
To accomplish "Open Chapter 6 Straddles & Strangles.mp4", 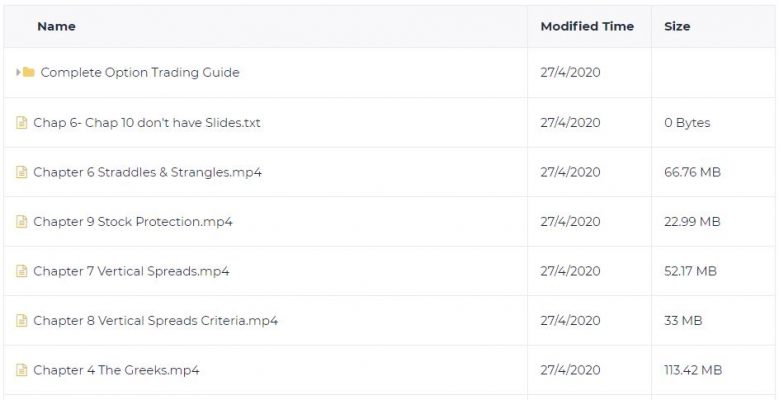I will pos(148,172).
